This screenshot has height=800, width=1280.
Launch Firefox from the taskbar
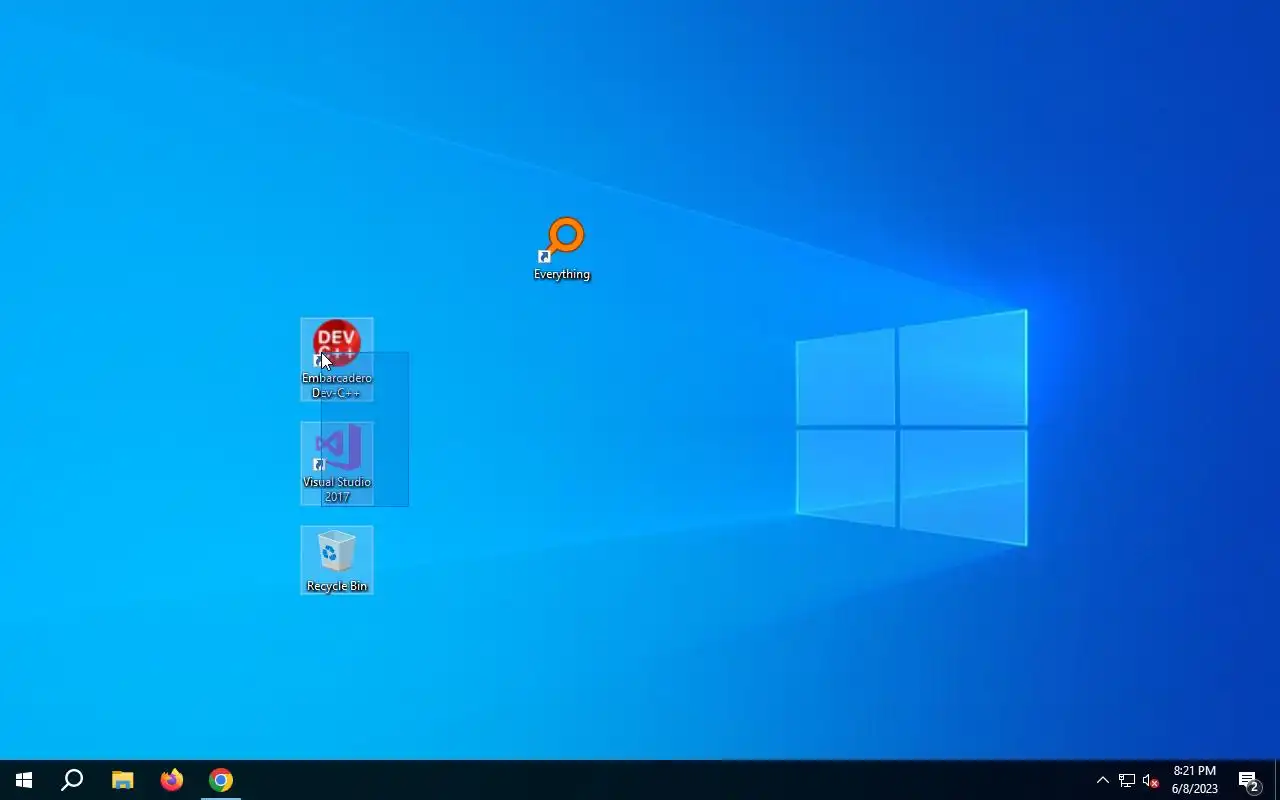(x=172, y=780)
